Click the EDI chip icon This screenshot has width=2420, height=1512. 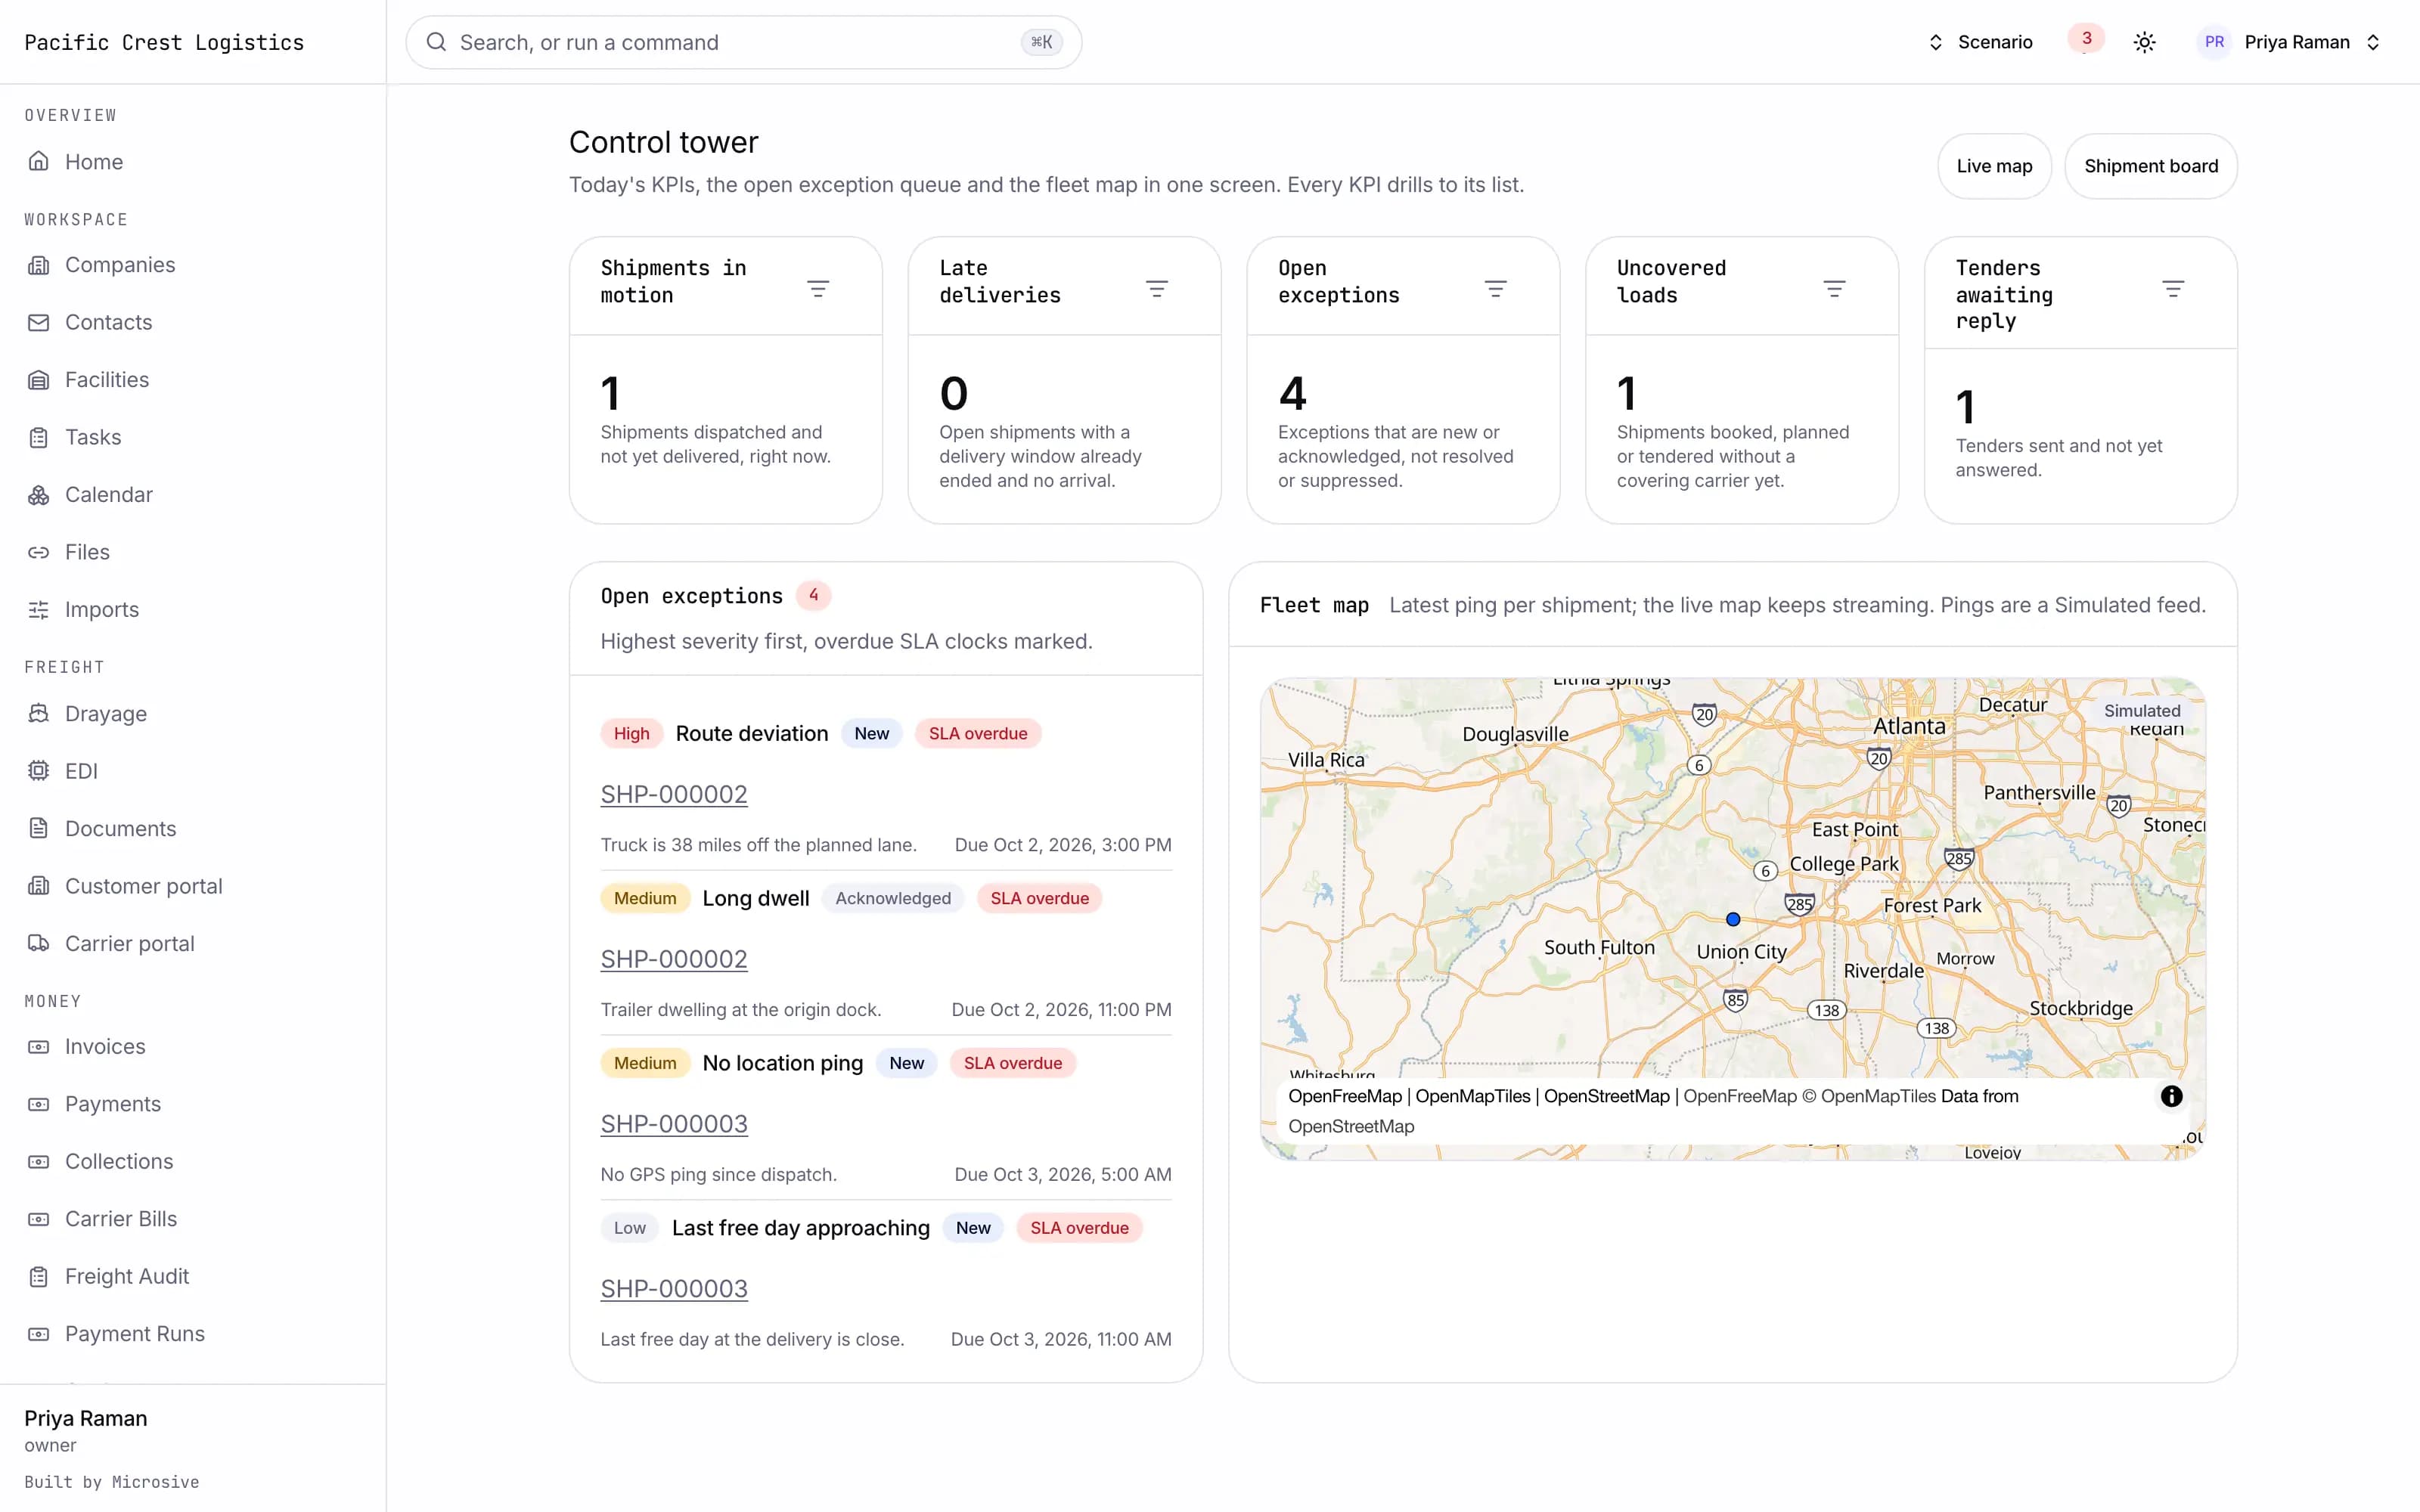tap(38, 771)
